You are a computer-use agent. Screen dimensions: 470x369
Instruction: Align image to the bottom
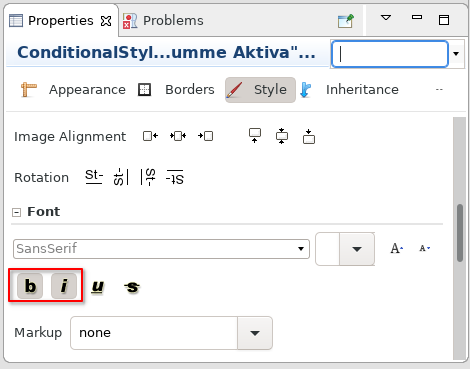(309, 136)
